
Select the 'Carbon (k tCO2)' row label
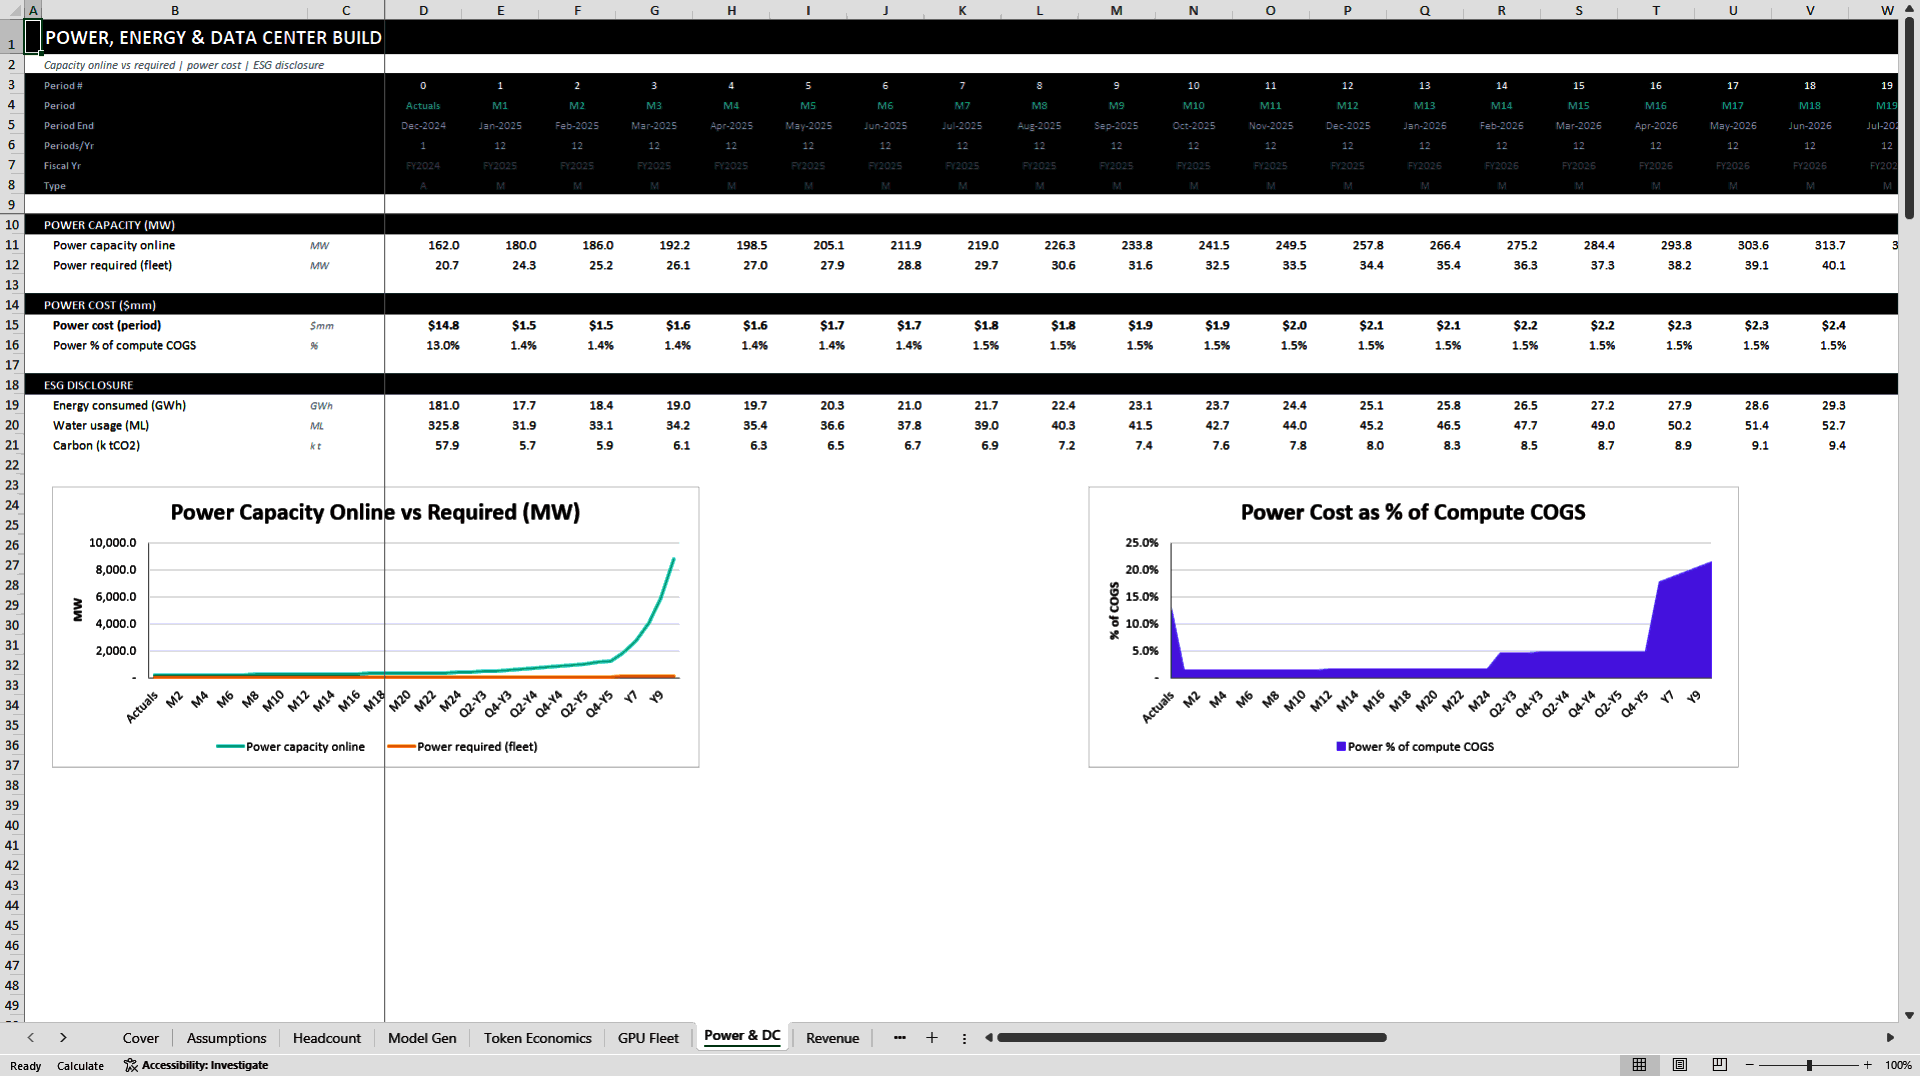[96, 445]
